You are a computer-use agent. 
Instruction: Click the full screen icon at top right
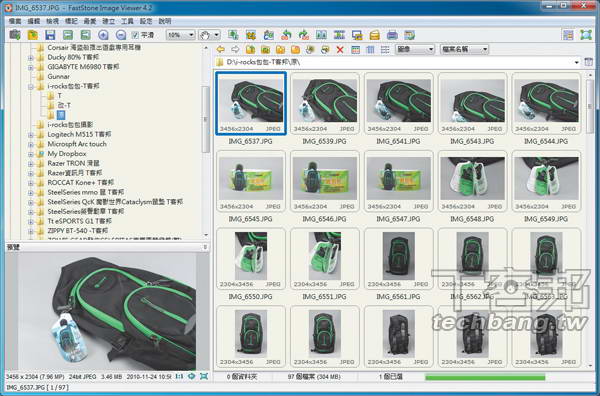click(x=586, y=35)
